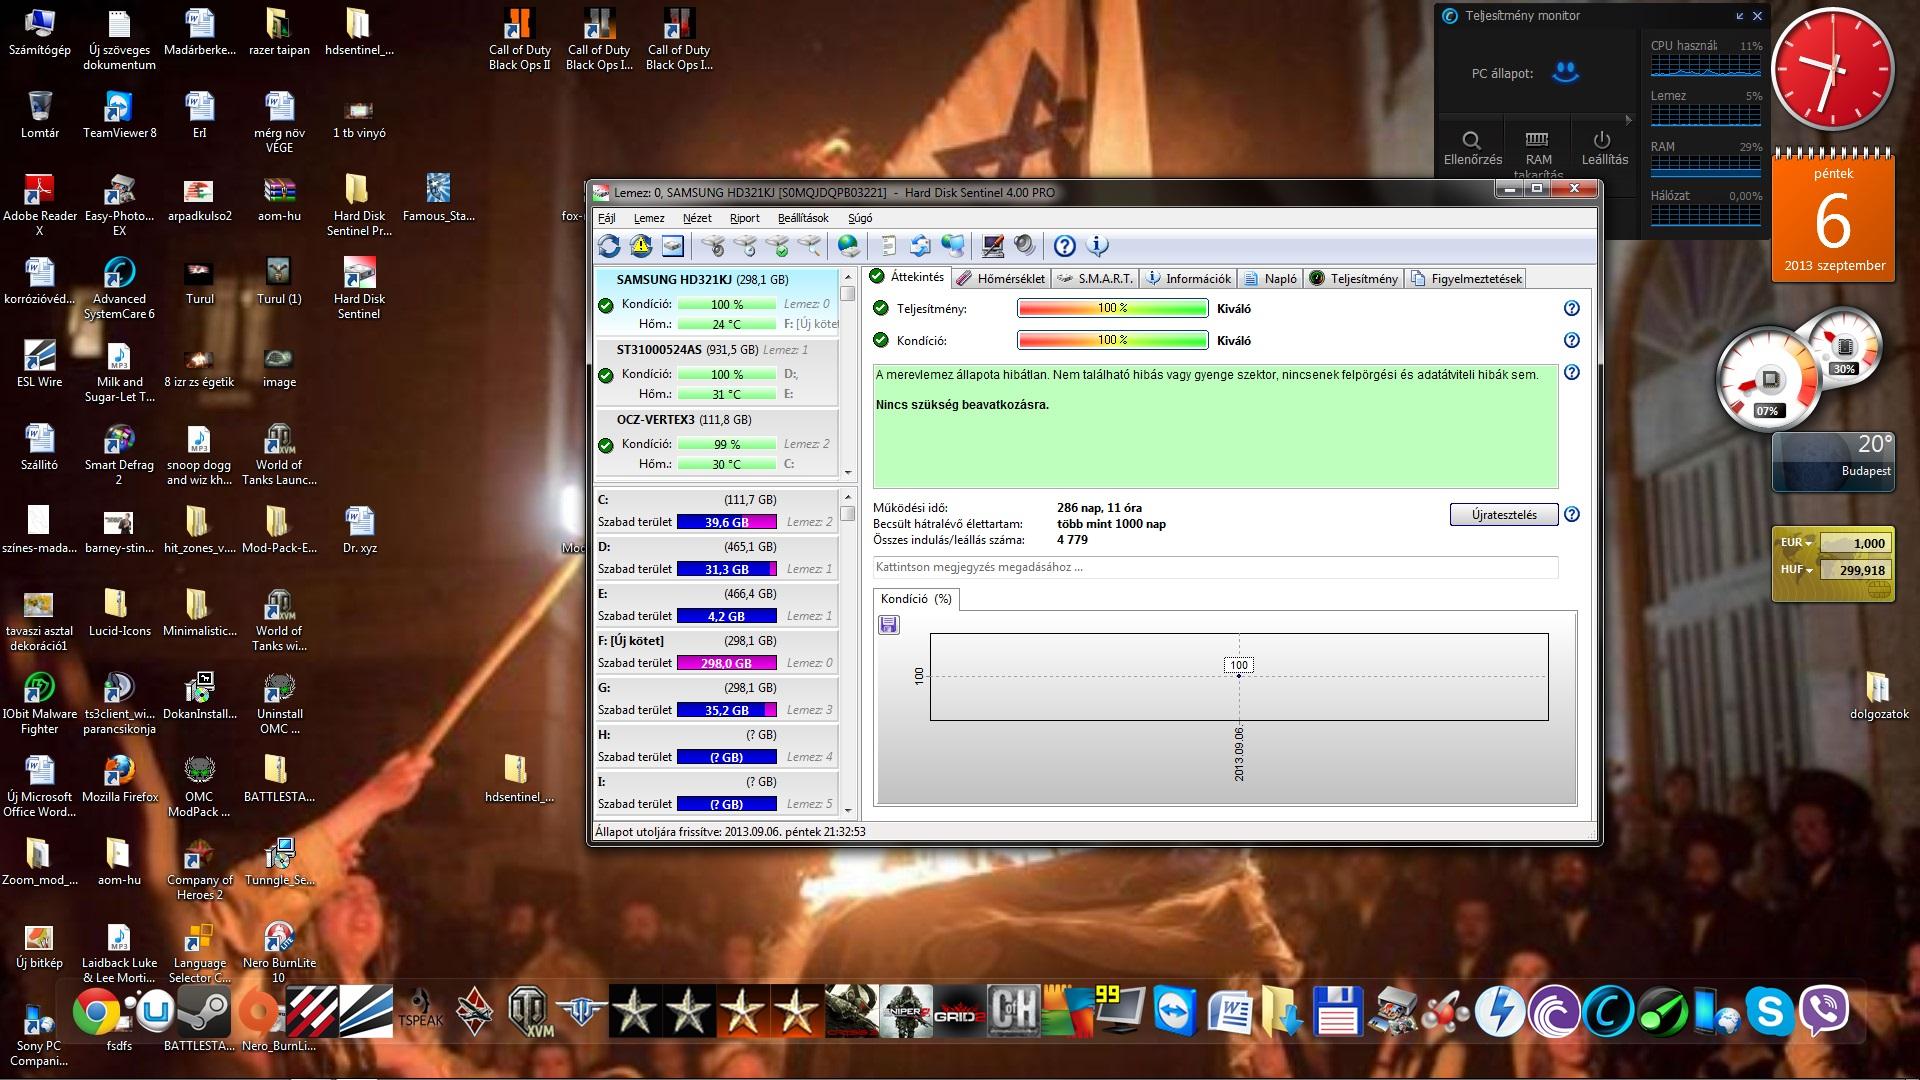Click the Teljesítmény 100% progress bar
The width and height of the screenshot is (1920, 1080).
pyautogui.click(x=1112, y=309)
